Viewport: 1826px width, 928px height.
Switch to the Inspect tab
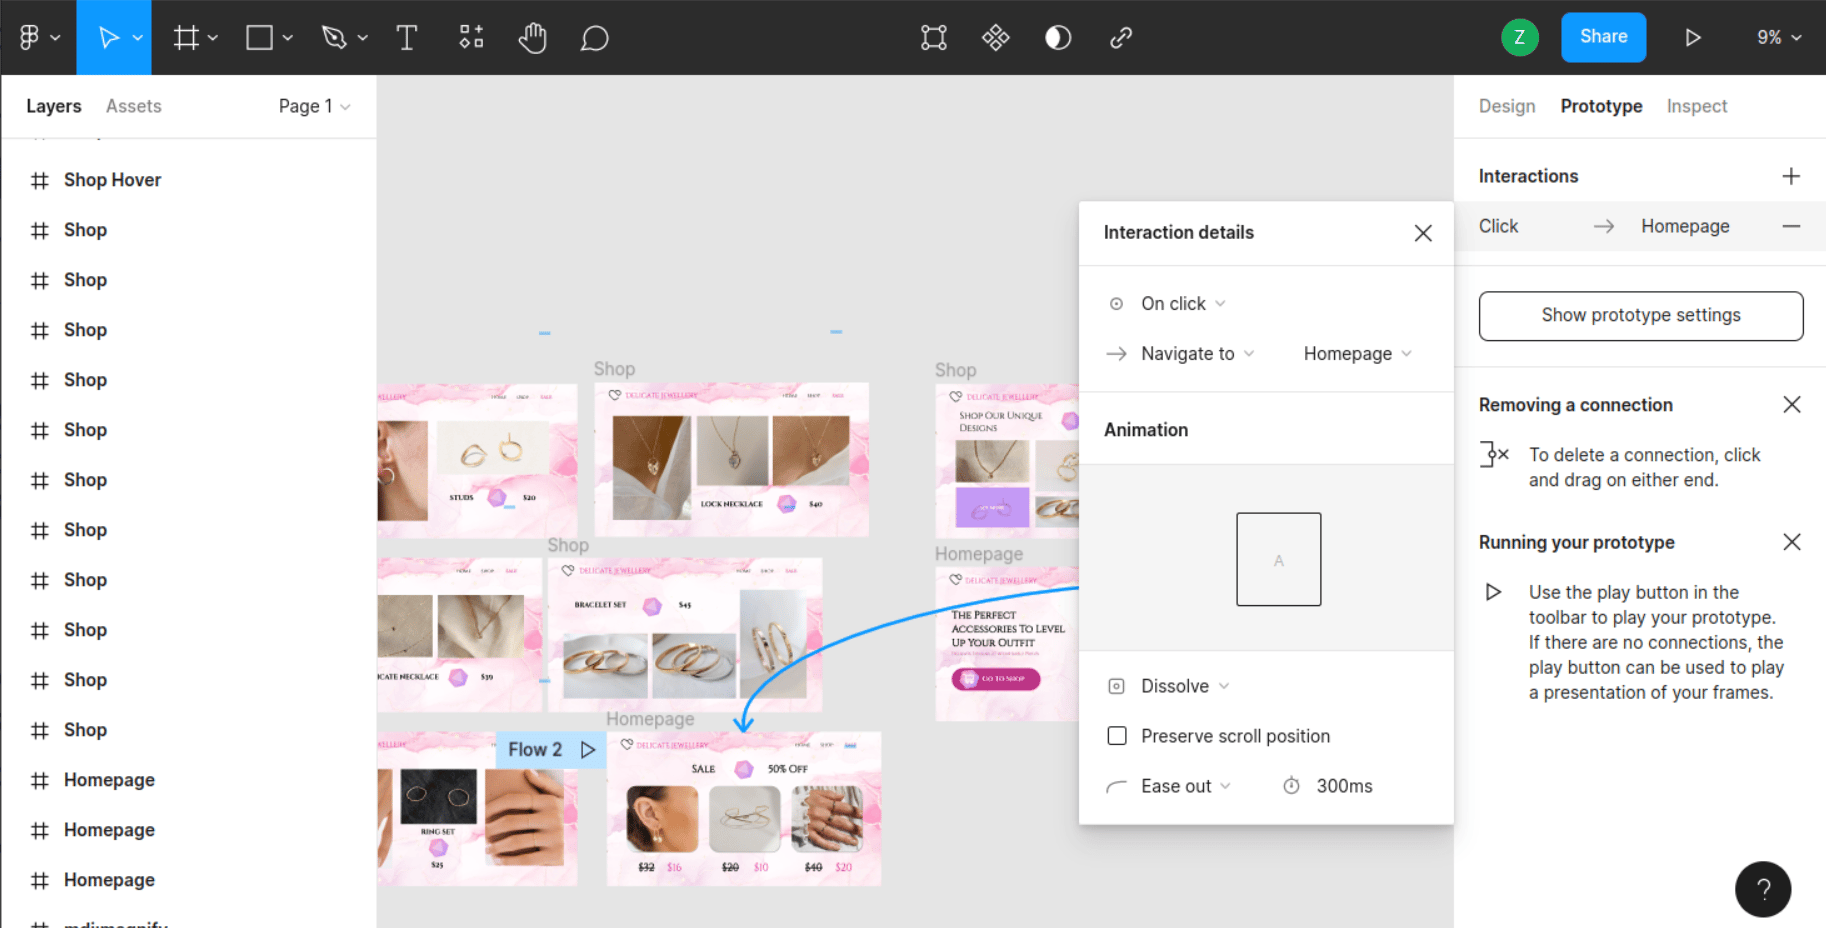(x=1697, y=106)
